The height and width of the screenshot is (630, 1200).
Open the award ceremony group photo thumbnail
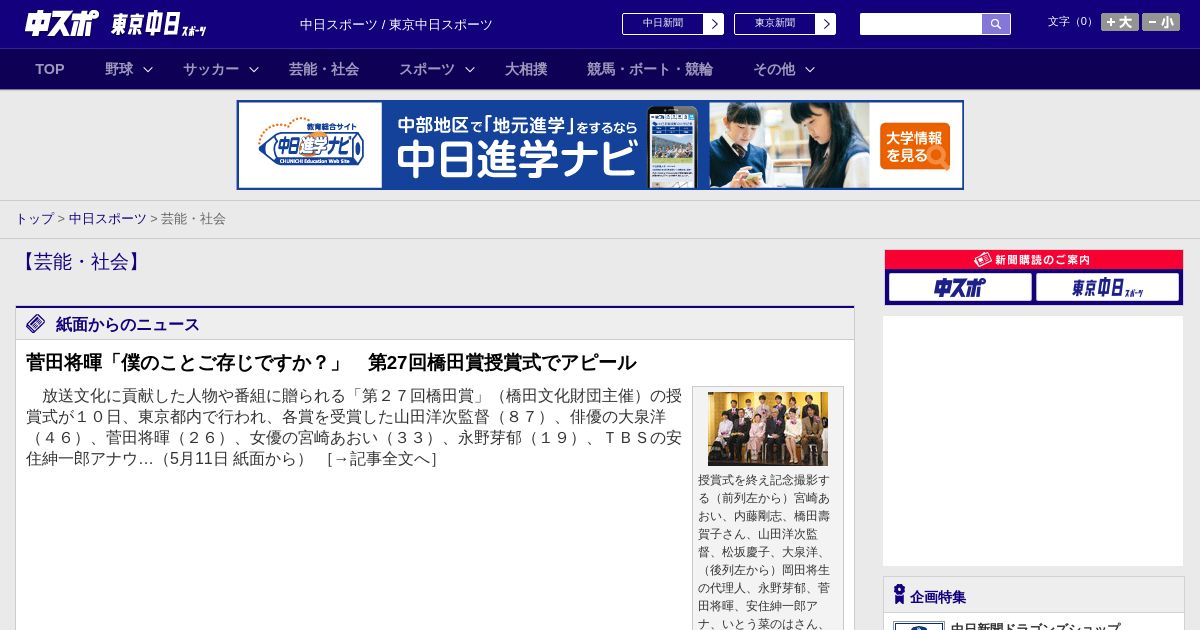(768, 428)
